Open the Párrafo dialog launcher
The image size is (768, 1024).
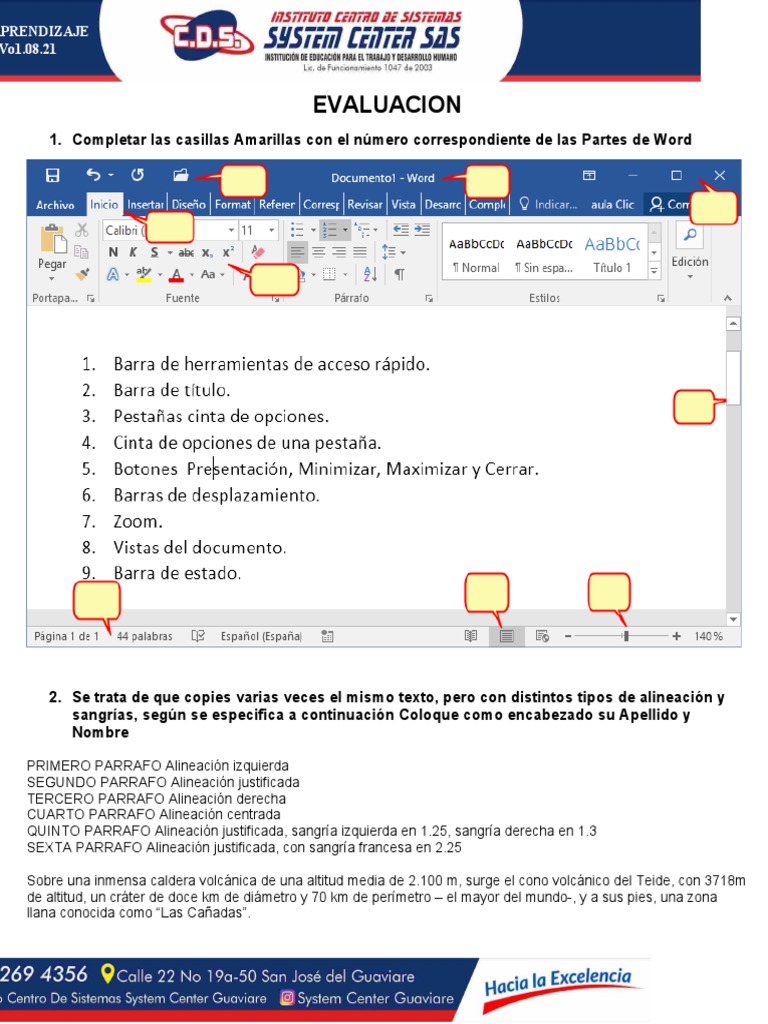tap(429, 298)
